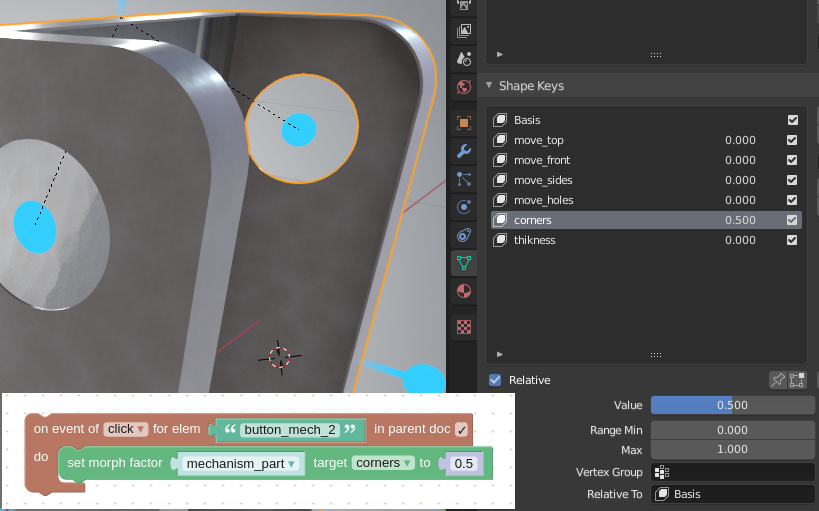Image resolution: width=819 pixels, height=511 pixels.
Task: Toggle the corners shape key checkbox
Action: click(792, 220)
